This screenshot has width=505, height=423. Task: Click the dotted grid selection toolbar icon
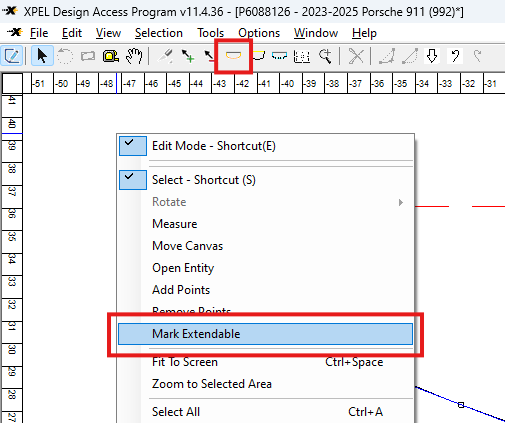(x=302, y=56)
